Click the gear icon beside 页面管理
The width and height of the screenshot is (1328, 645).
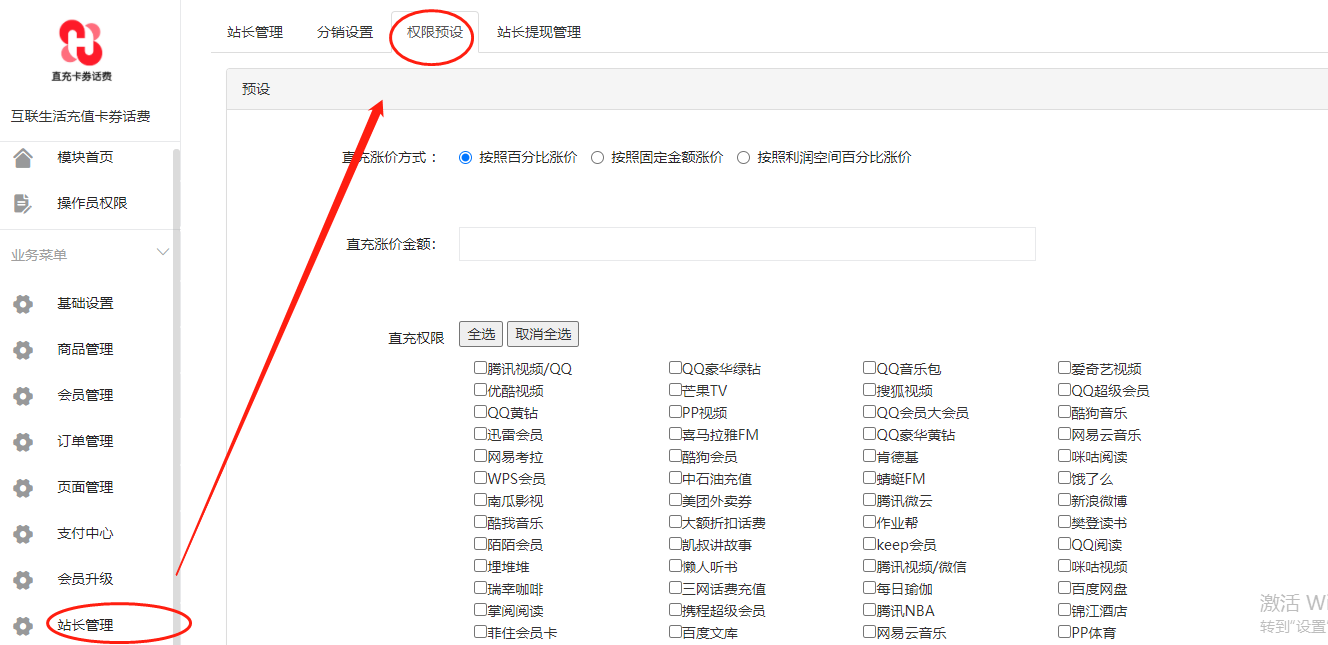pos(22,488)
